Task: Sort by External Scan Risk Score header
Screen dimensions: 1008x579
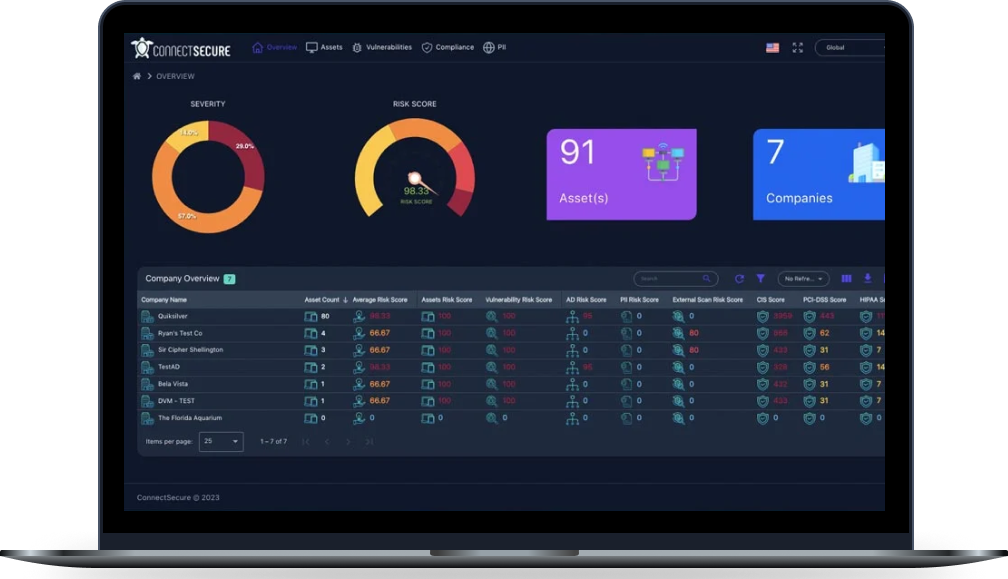Action: 708,299
